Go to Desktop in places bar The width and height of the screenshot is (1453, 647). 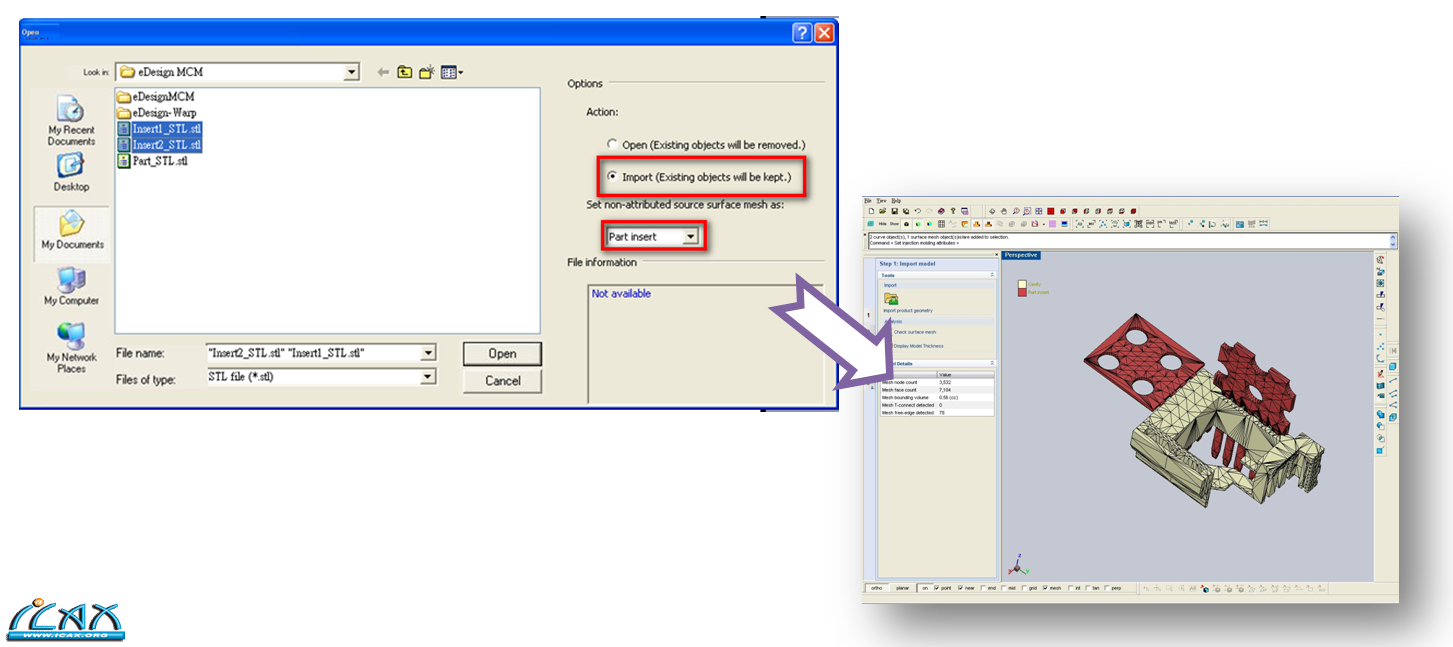(71, 173)
